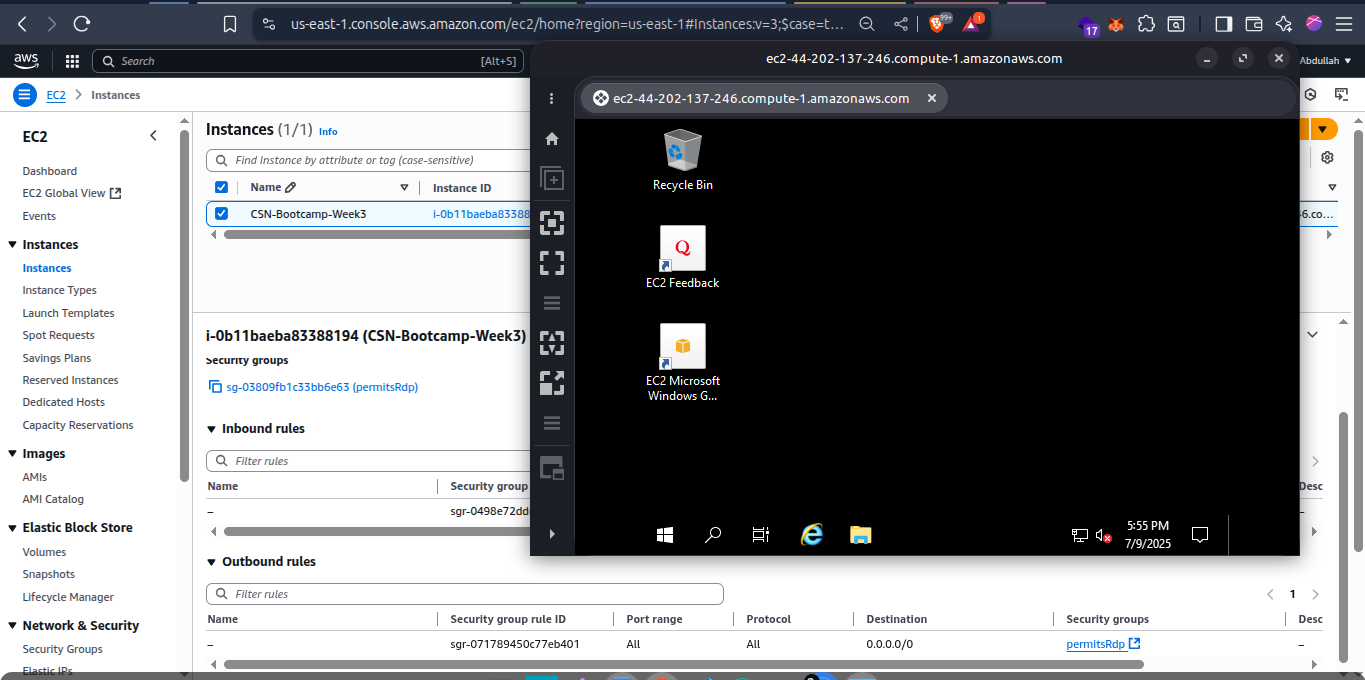This screenshot has width=1365, height=680.
Task: Collapse the Elastic Block Store section
Action: 12,528
